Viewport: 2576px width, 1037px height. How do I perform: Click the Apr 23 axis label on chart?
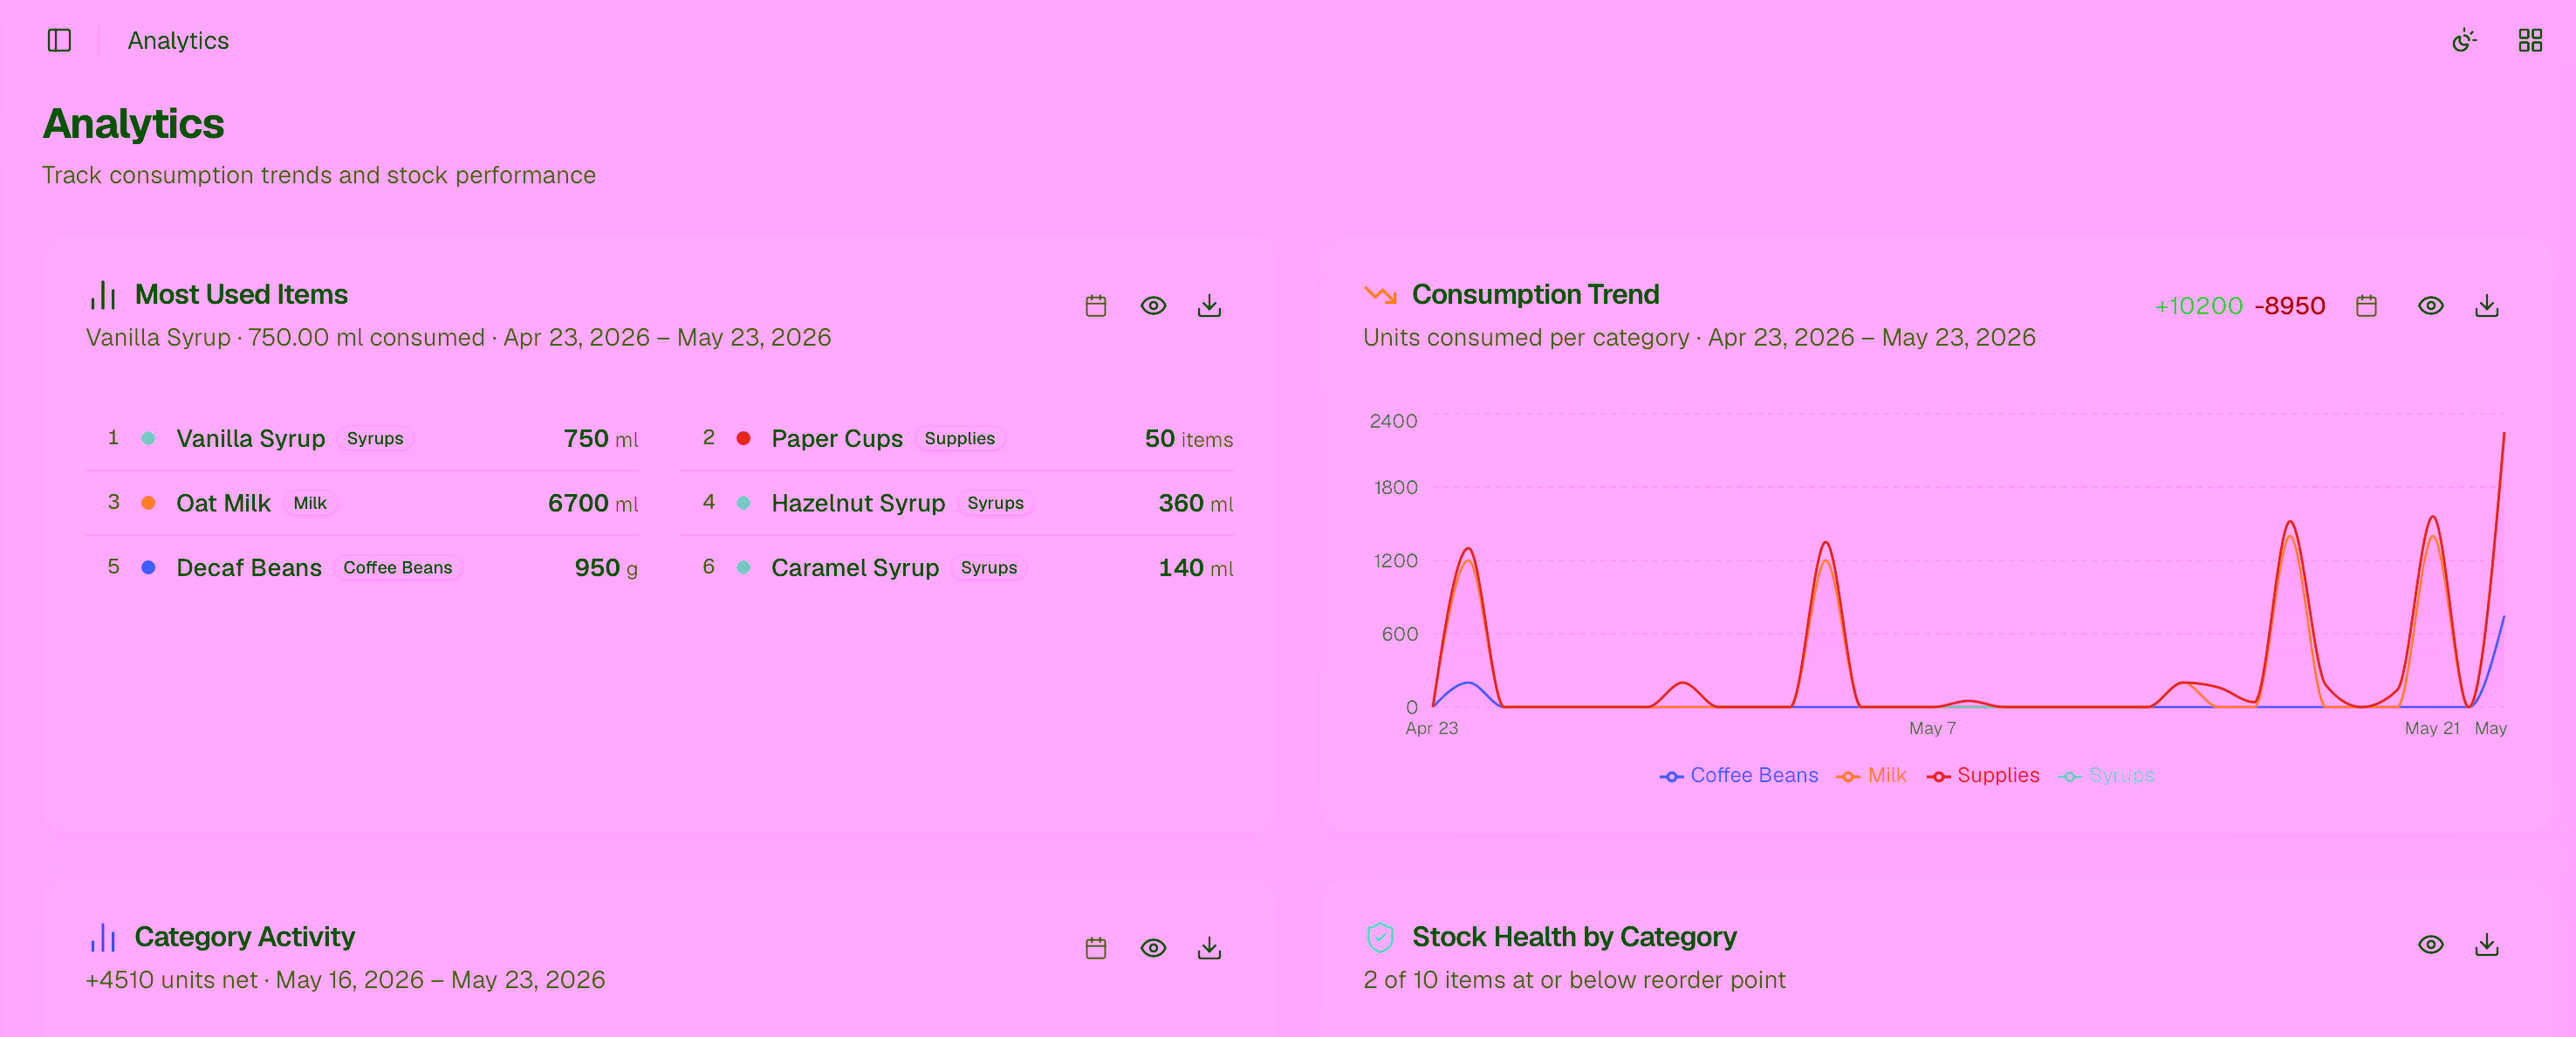[x=1431, y=728]
